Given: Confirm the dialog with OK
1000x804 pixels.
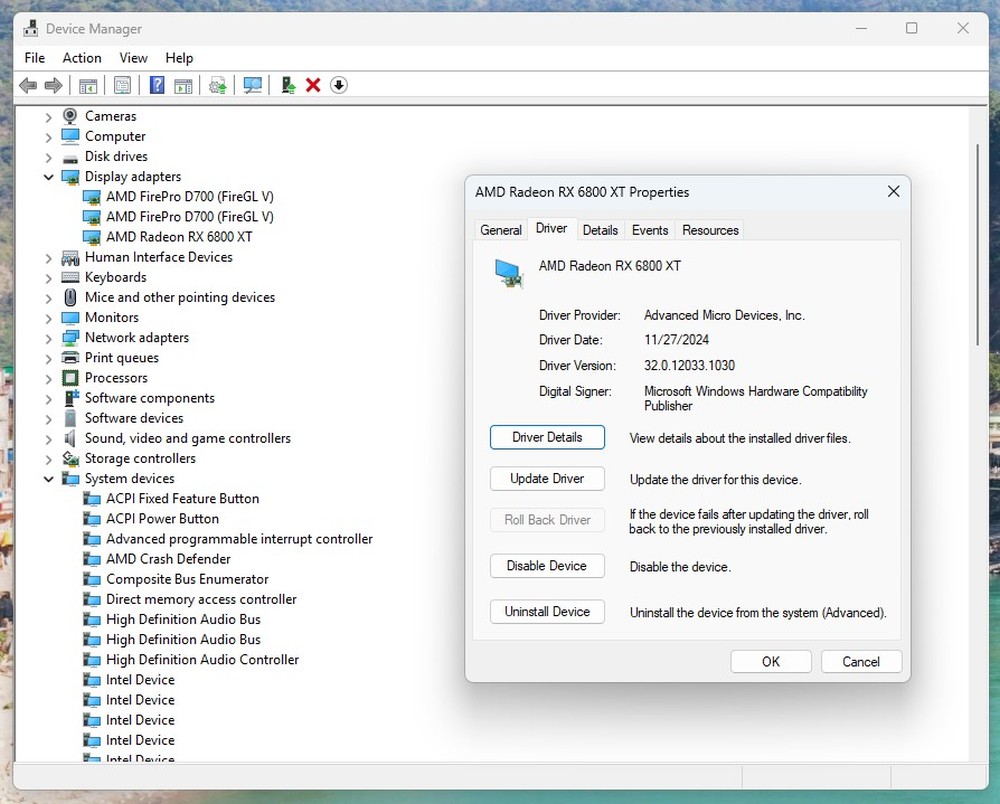Looking at the screenshot, I should point(771,662).
